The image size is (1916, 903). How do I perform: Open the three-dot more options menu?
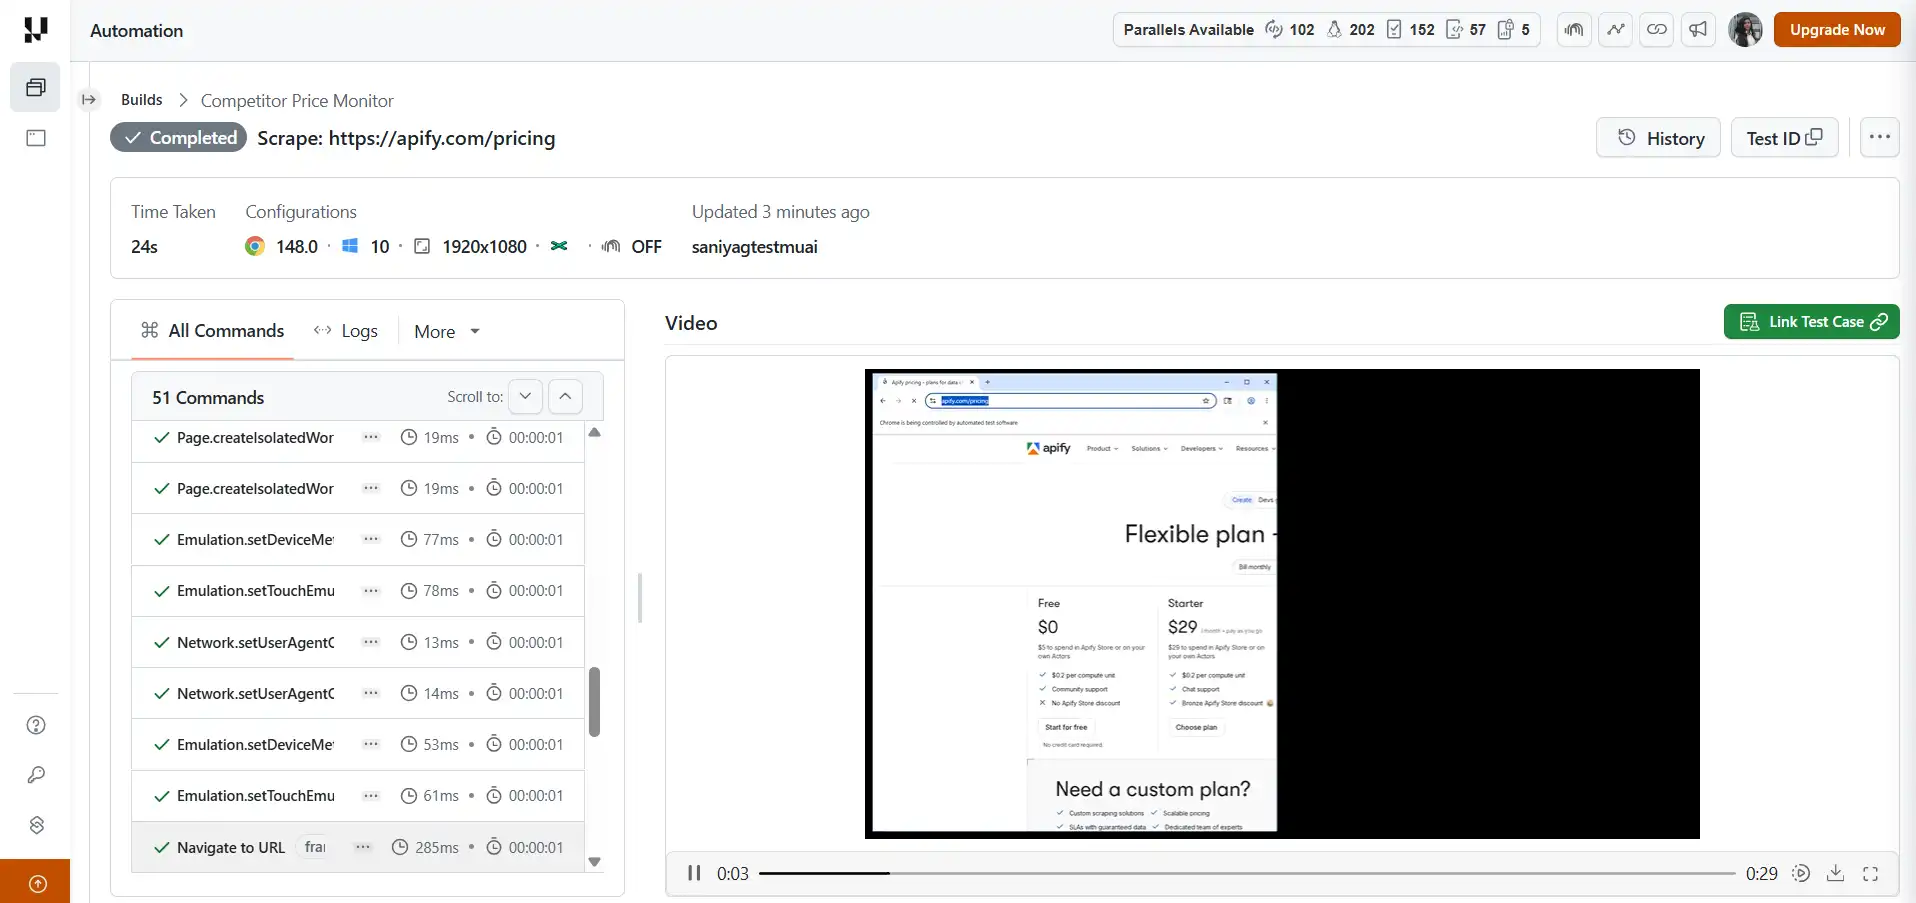(1879, 138)
